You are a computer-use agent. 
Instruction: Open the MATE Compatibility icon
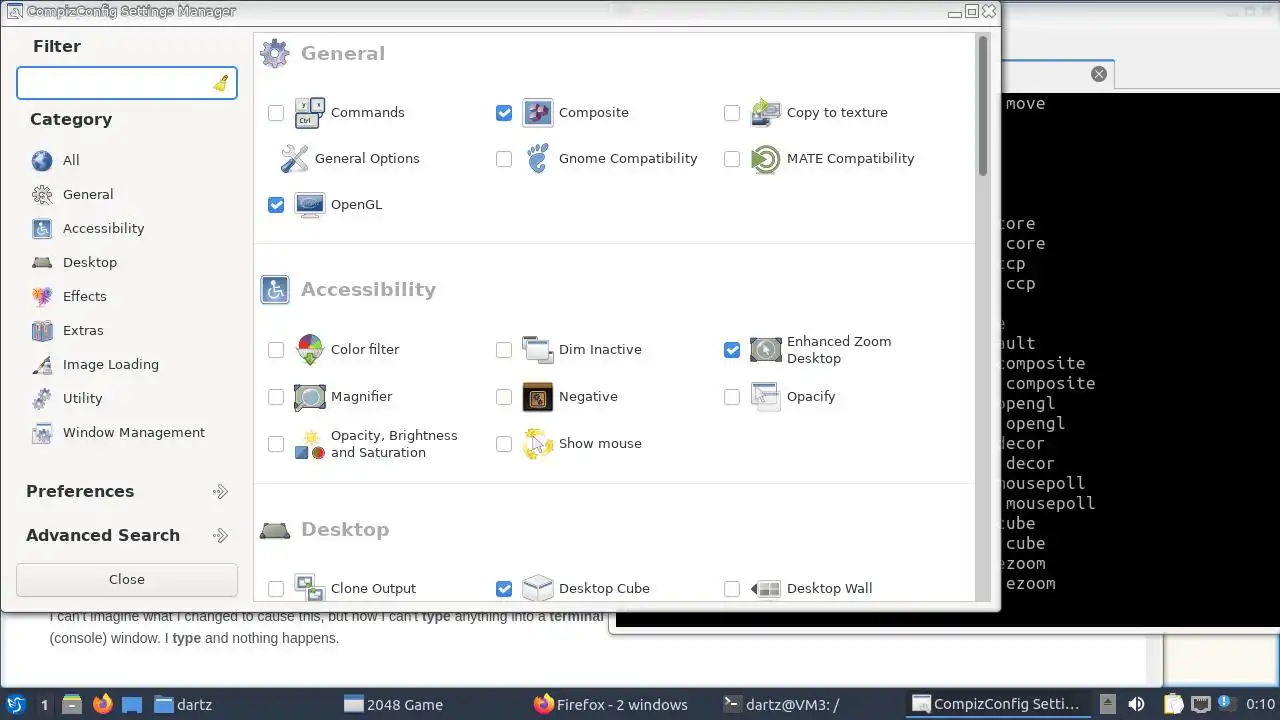click(x=766, y=159)
